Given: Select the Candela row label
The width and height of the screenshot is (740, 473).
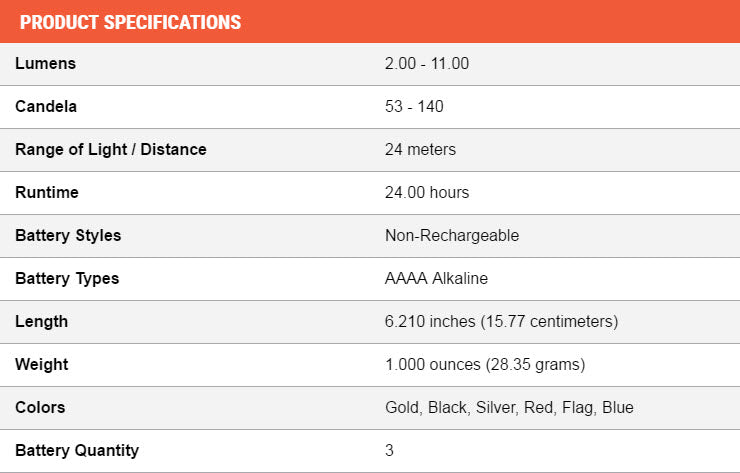Looking at the screenshot, I should (x=46, y=106).
